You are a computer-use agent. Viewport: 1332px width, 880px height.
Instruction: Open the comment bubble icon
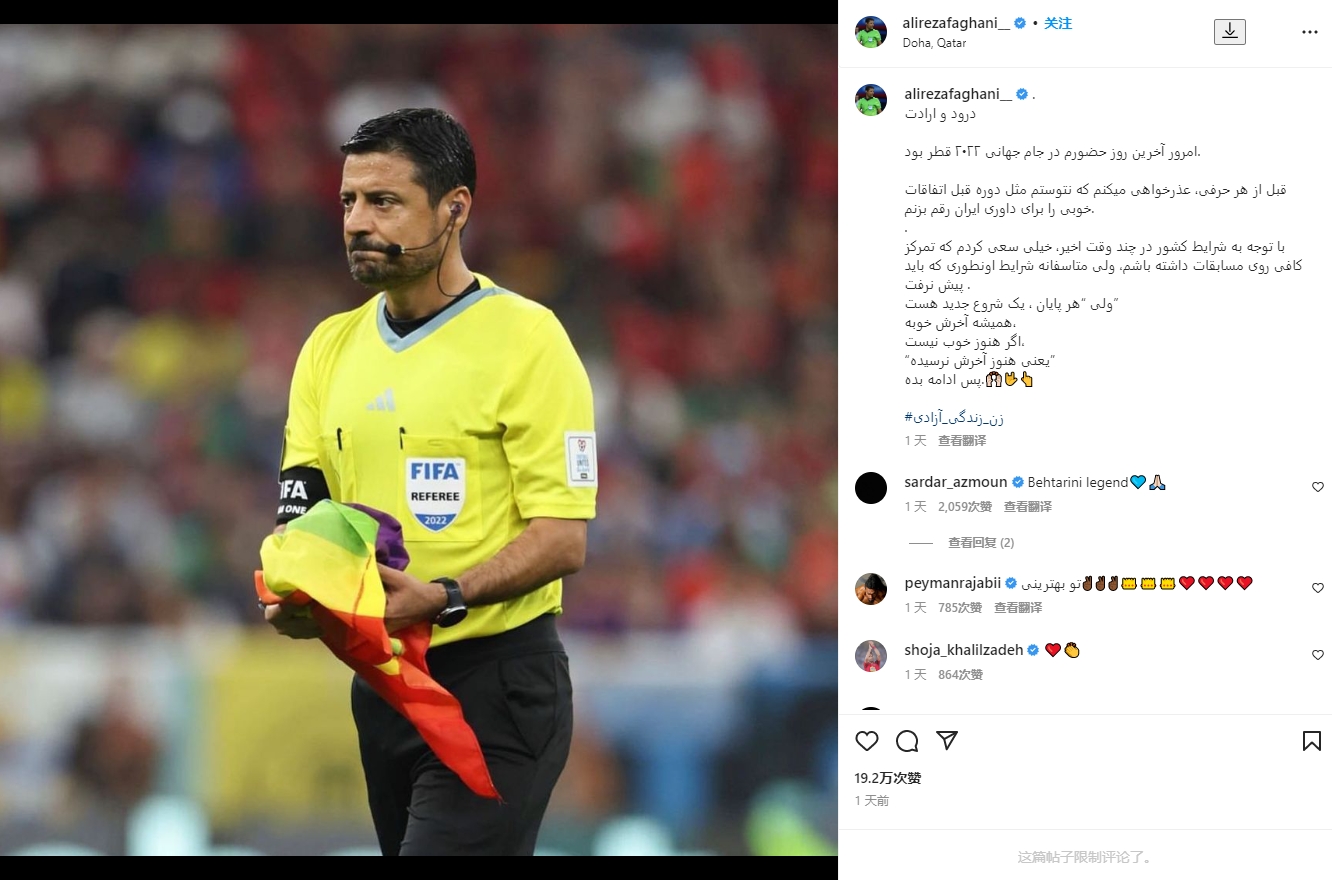pos(907,741)
